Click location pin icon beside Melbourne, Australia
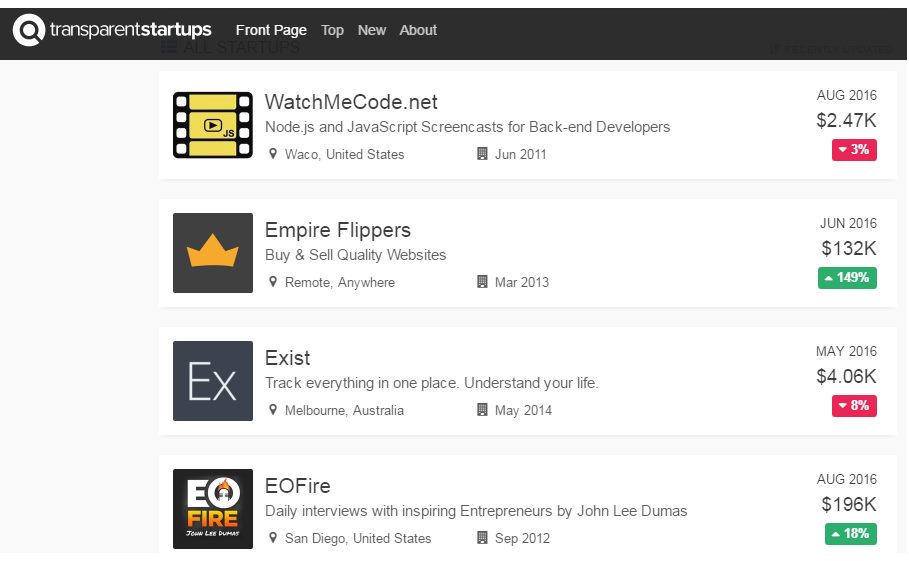Image resolution: width=909 pixels, height=561 pixels. pos(272,410)
